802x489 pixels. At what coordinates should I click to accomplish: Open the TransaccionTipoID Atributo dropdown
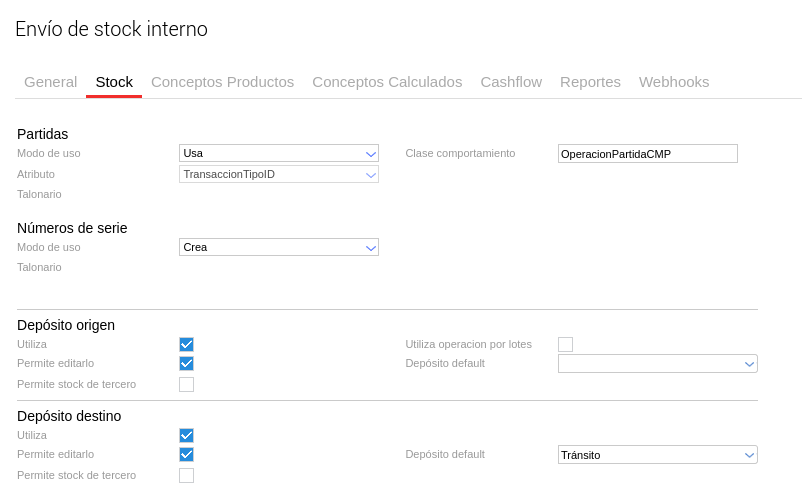click(278, 174)
